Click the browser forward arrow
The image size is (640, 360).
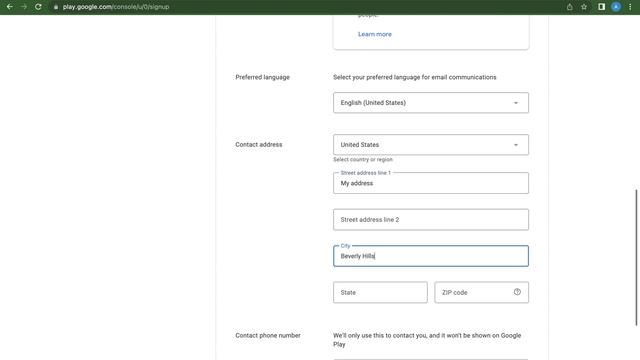(x=24, y=7)
